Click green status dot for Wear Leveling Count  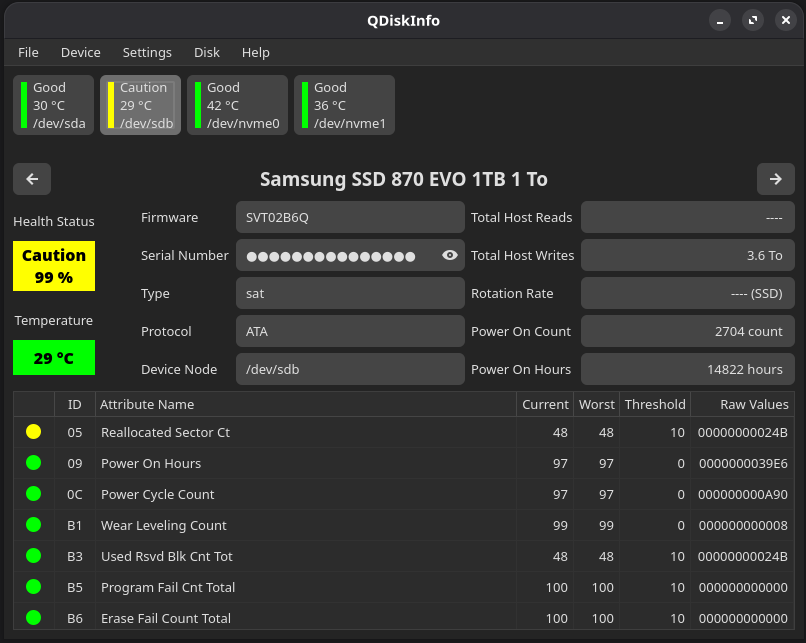click(33, 525)
